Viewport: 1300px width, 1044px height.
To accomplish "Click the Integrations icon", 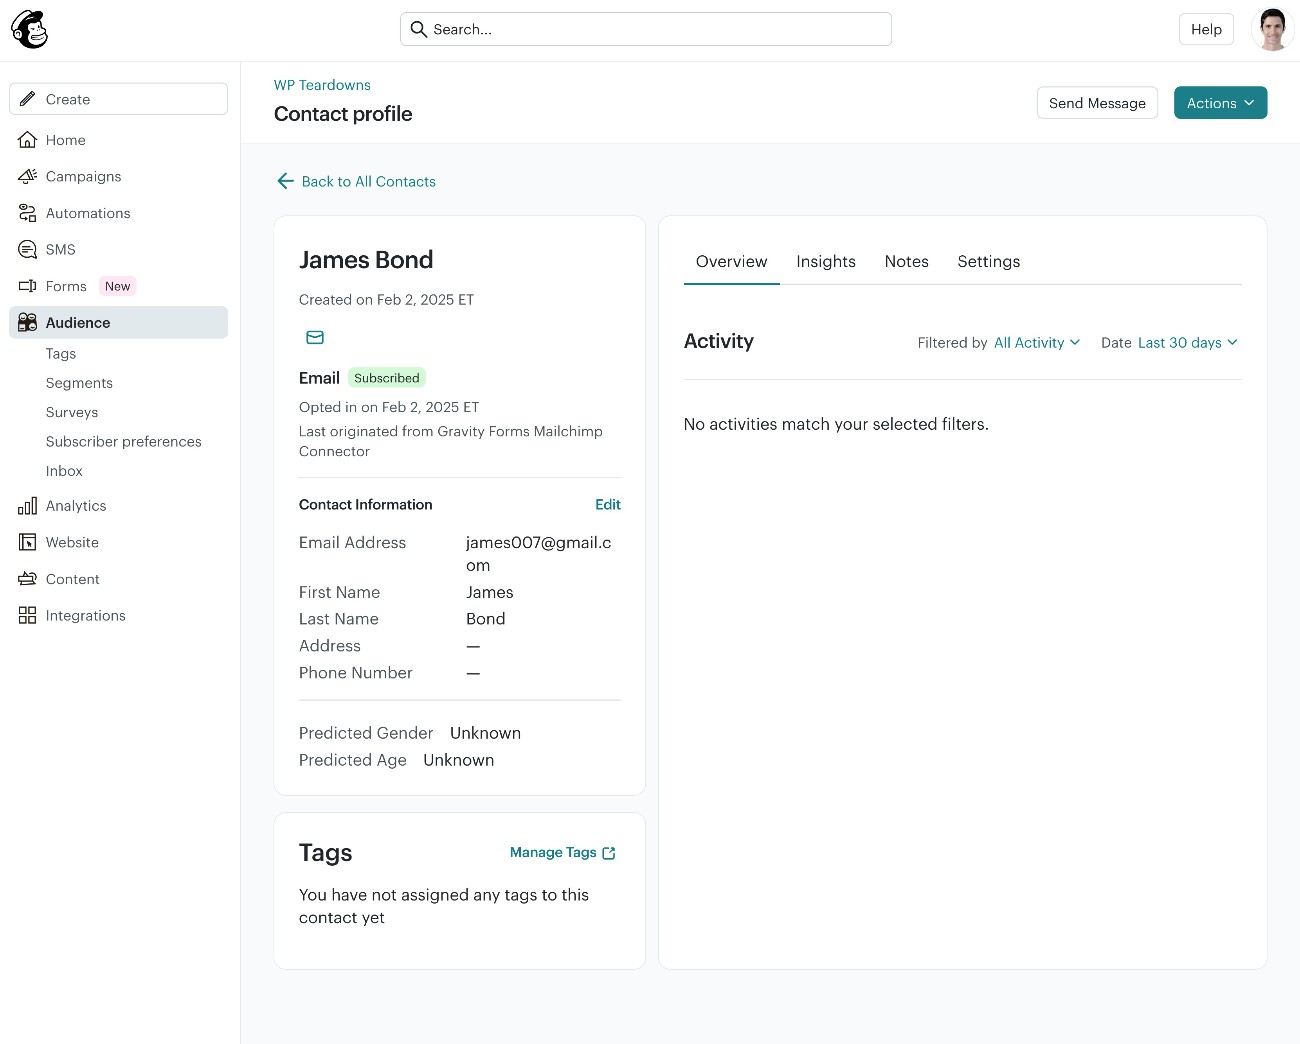I will (x=27, y=615).
